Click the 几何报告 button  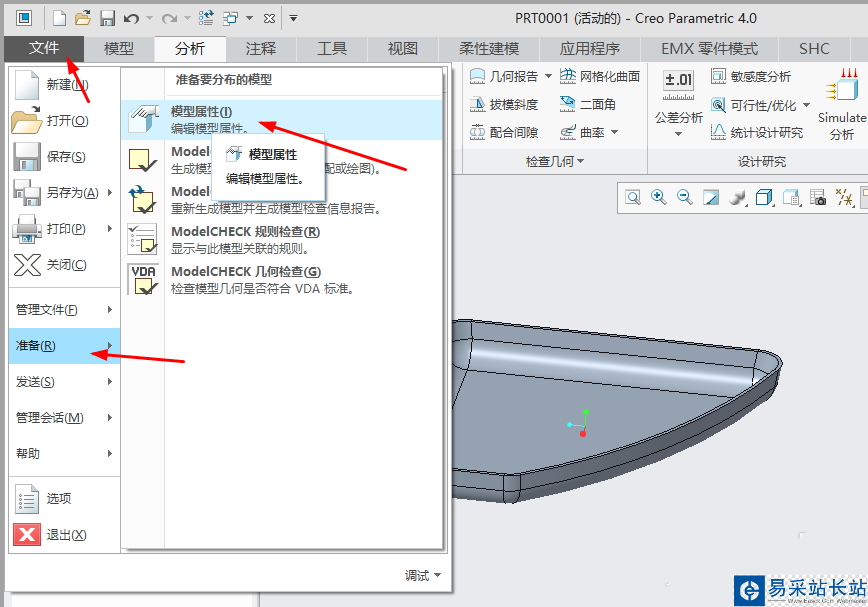(x=504, y=76)
